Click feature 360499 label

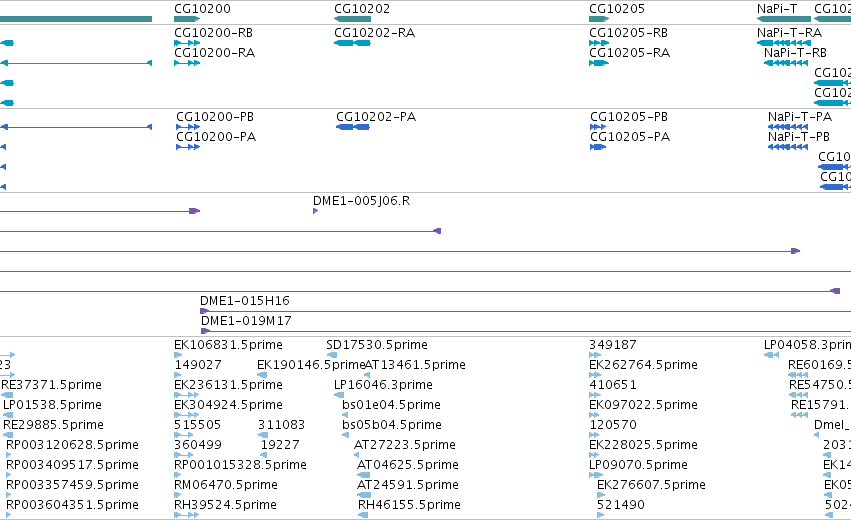(198, 445)
